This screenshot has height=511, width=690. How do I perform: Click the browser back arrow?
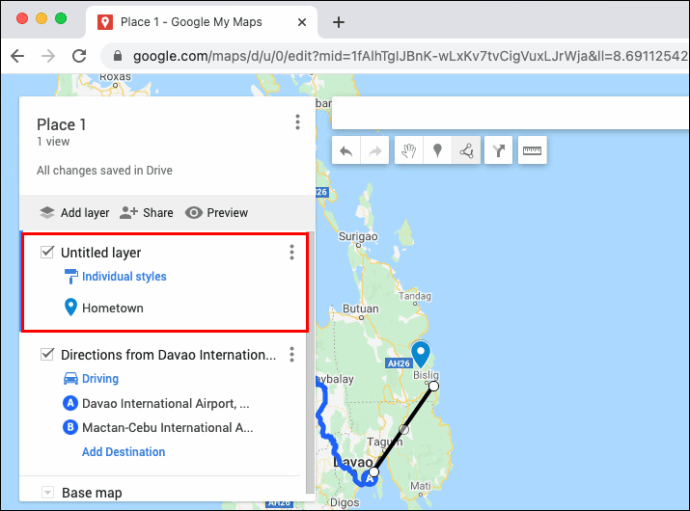(17, 56)
